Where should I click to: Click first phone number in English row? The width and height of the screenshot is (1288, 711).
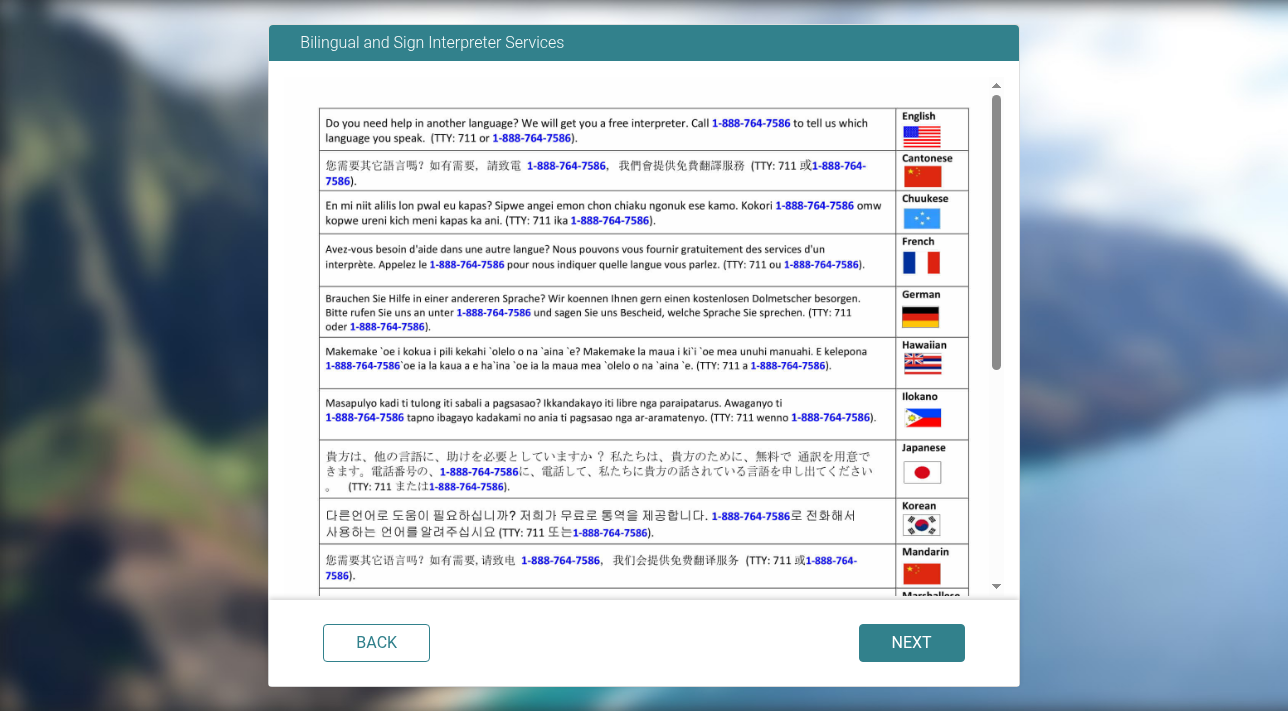(x=751, y=123)
